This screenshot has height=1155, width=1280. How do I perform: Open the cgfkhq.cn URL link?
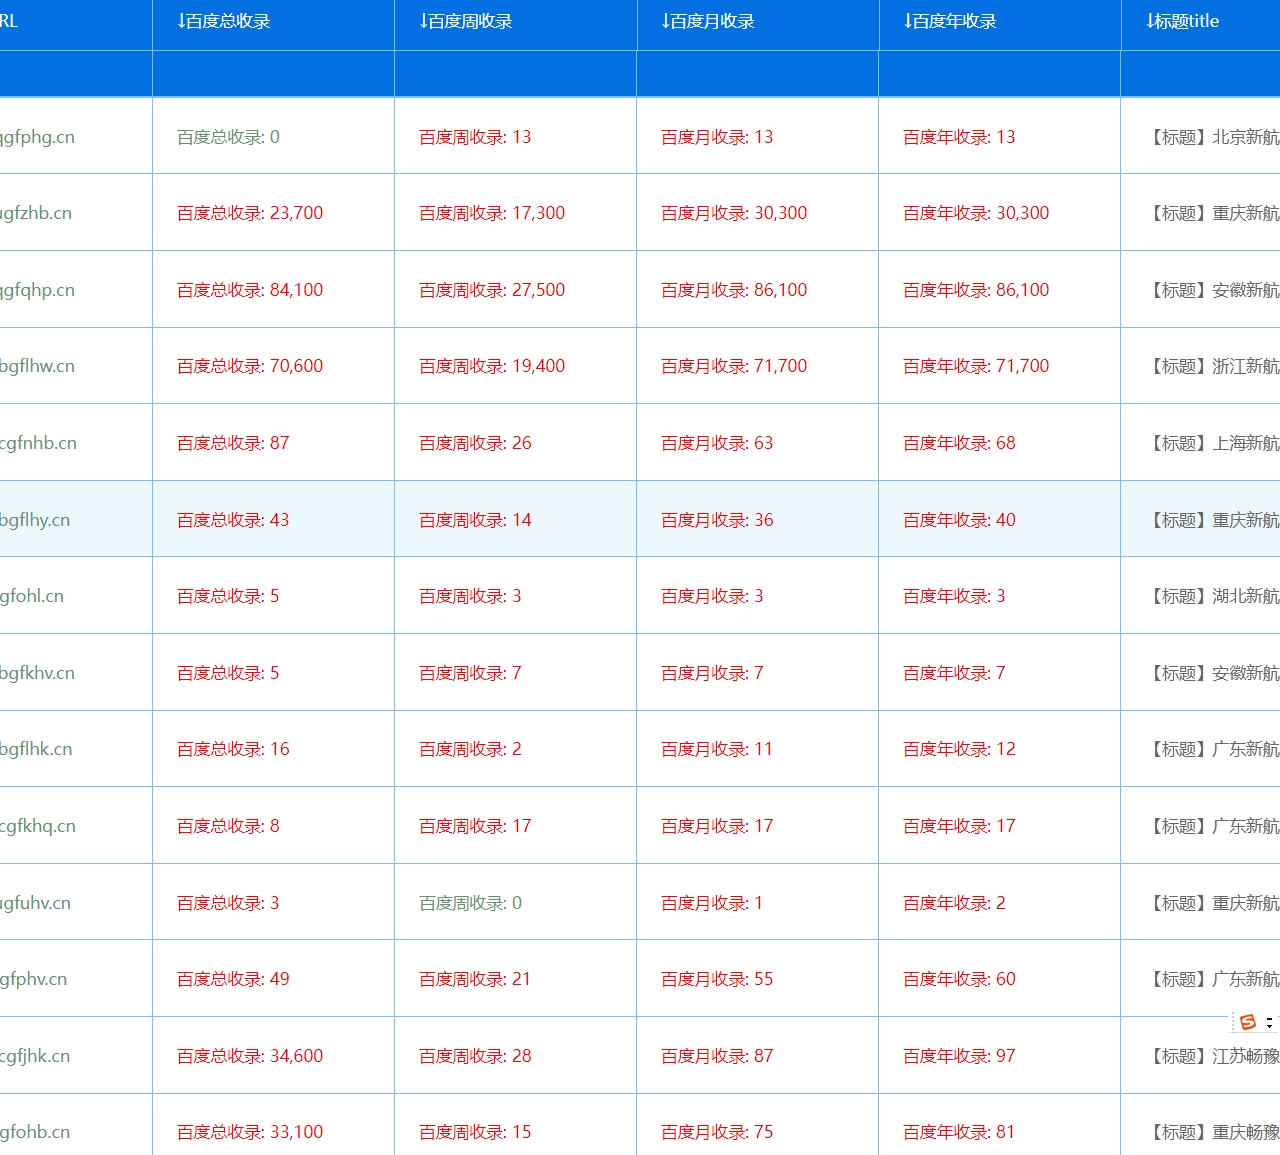pyautogui.click(x=38, y=826)
